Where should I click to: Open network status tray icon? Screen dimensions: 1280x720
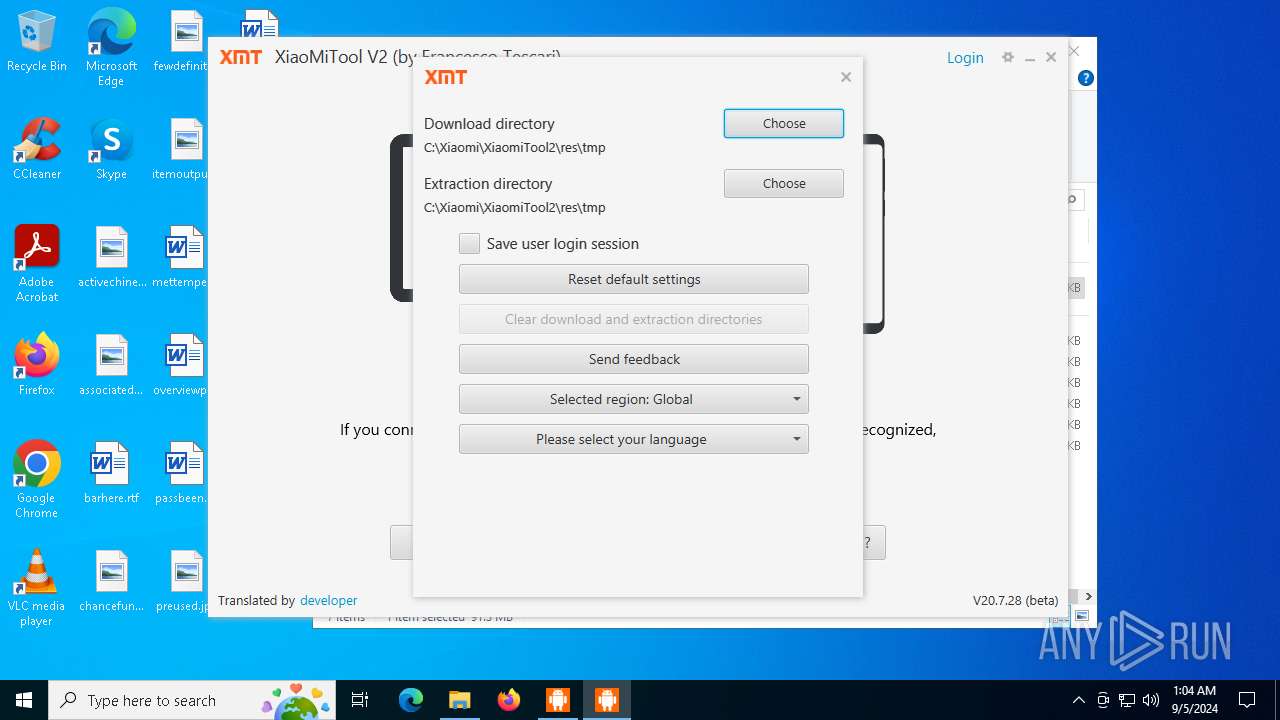coord(1127,700)
